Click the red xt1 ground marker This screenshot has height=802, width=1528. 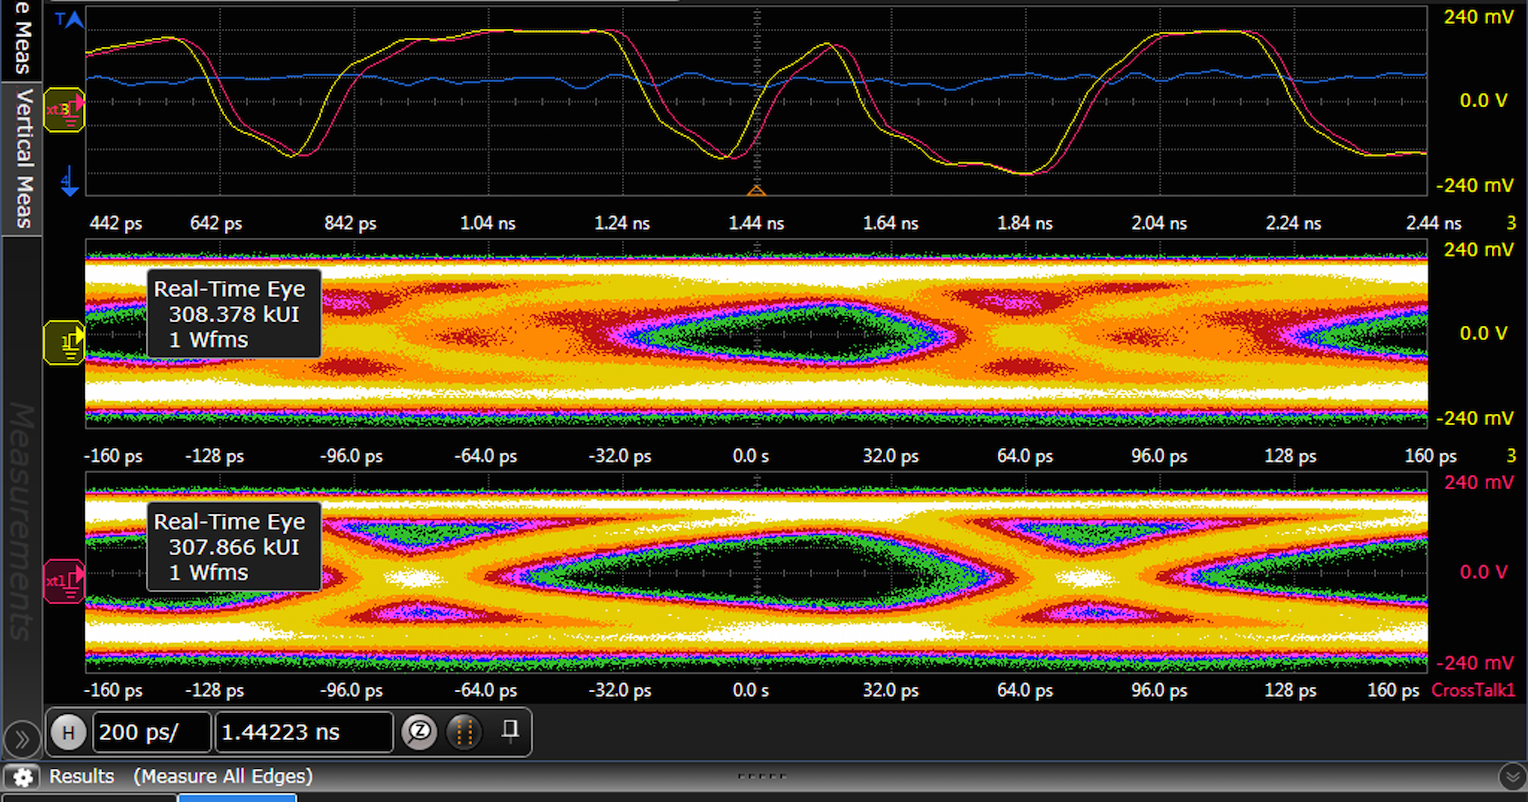65,581
